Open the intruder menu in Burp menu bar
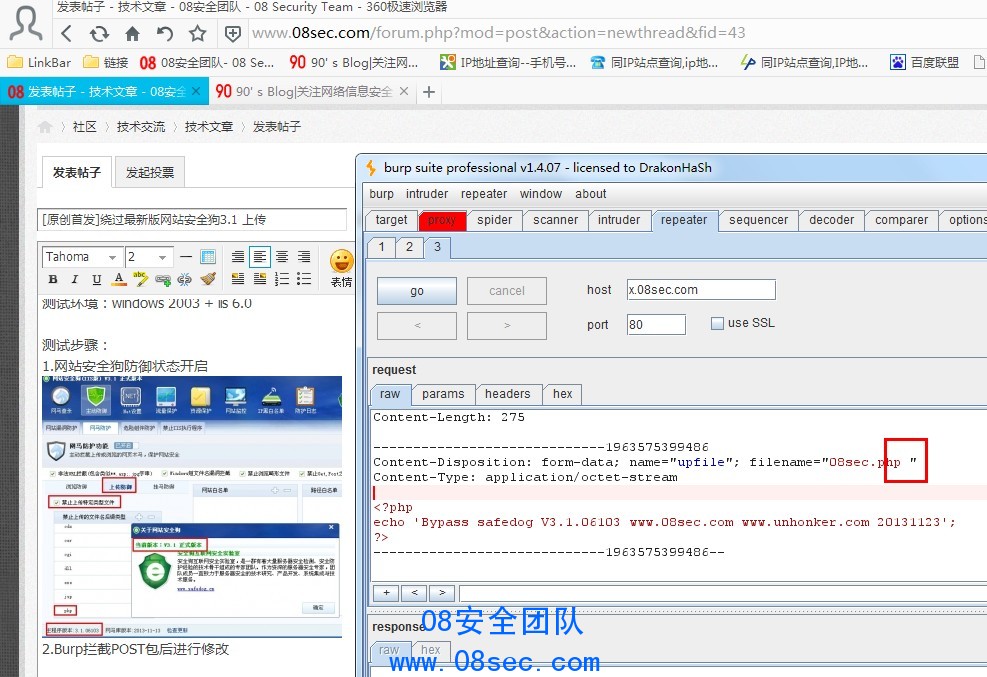 click(x=427, y=194)
